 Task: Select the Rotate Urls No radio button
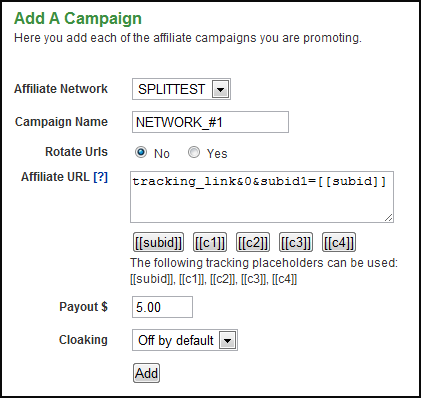[x=141, y=152]
